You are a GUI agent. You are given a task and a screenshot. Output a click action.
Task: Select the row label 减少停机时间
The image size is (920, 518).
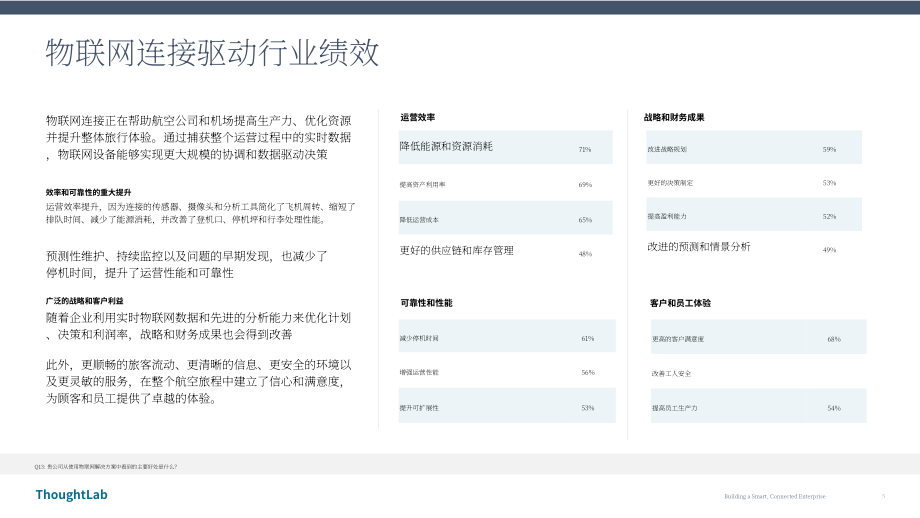click(419, 338)
